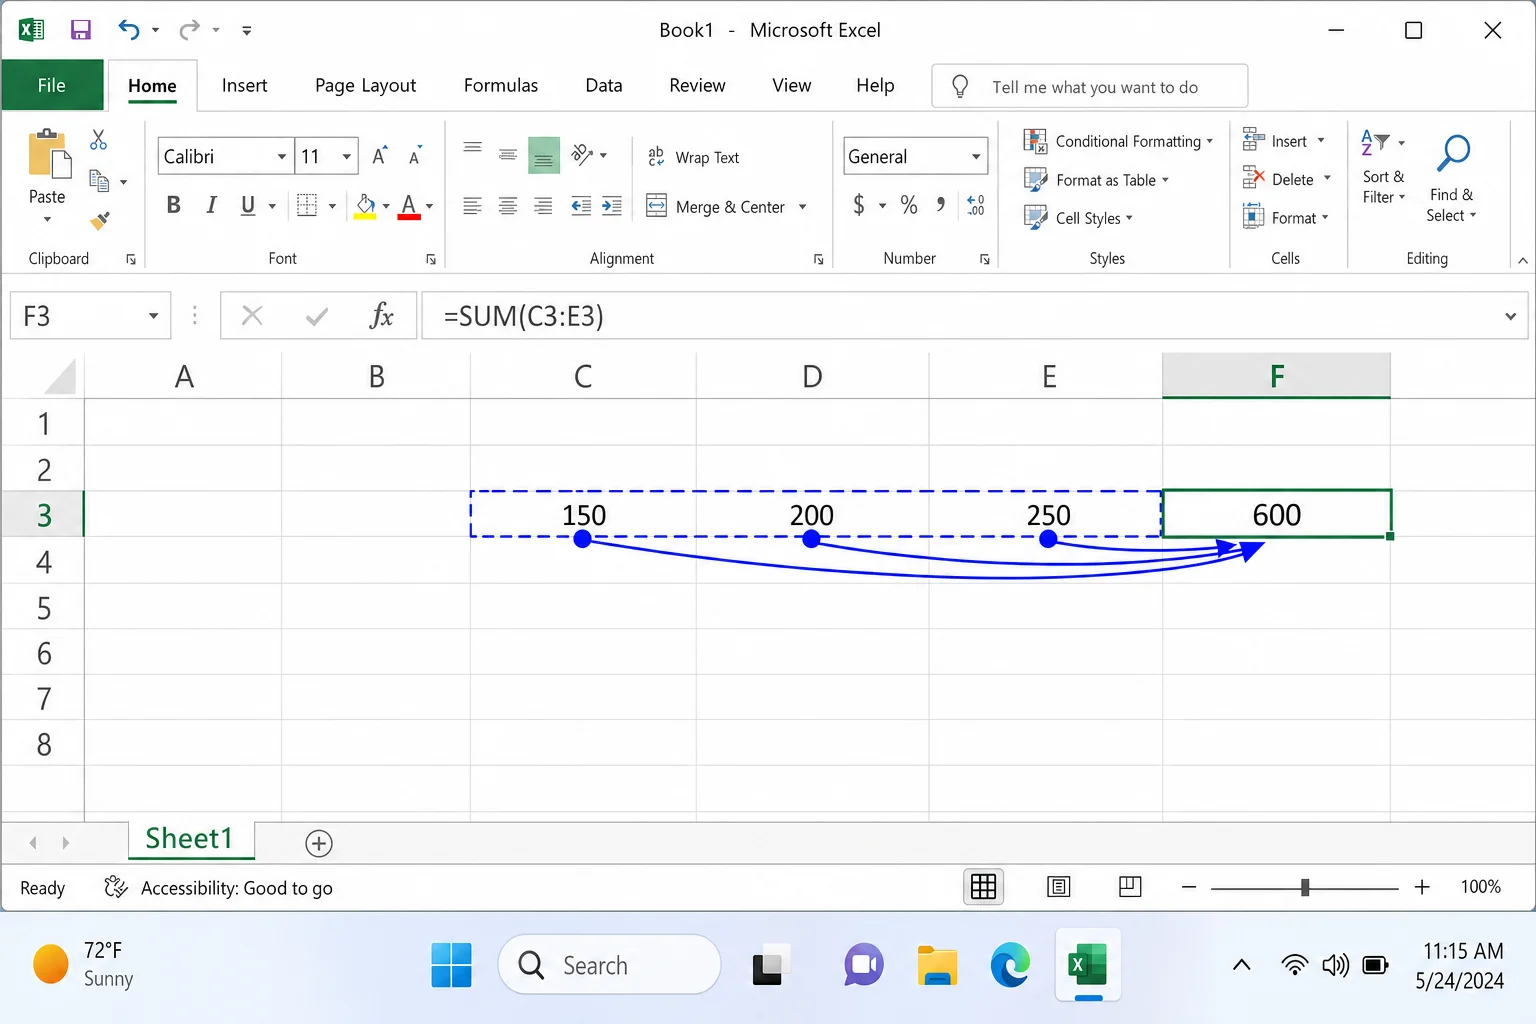Click the Redo arrow icon
1536x1024 pixels.
[189, 30]
